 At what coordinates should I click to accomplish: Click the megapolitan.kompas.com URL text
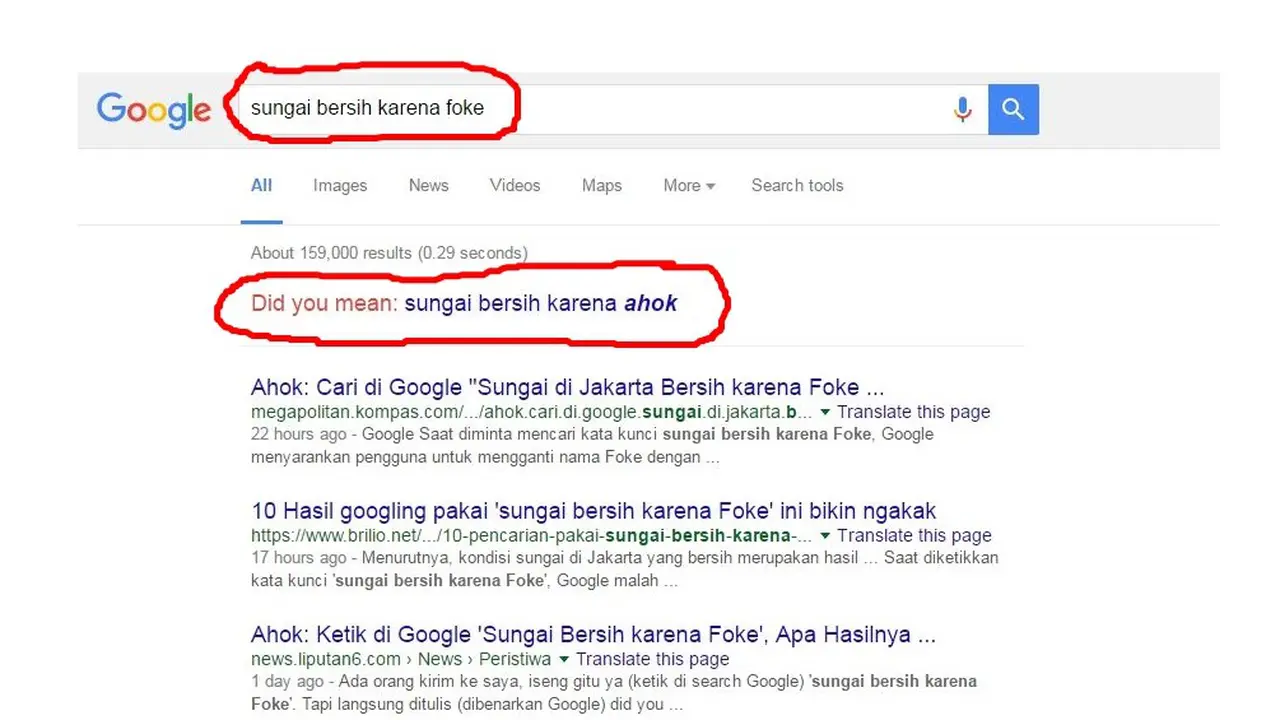(532, 412)
